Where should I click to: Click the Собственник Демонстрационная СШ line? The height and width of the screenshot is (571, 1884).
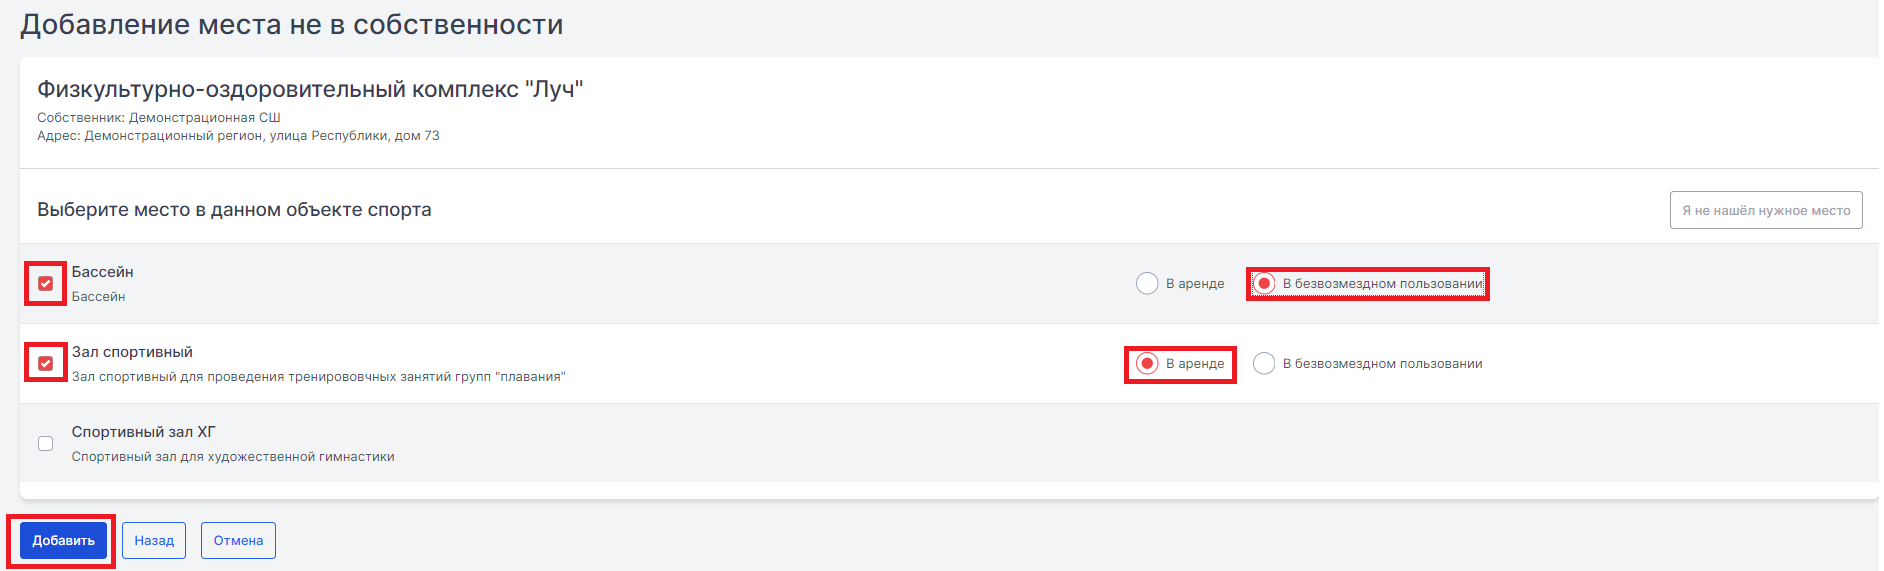(159, 118)
